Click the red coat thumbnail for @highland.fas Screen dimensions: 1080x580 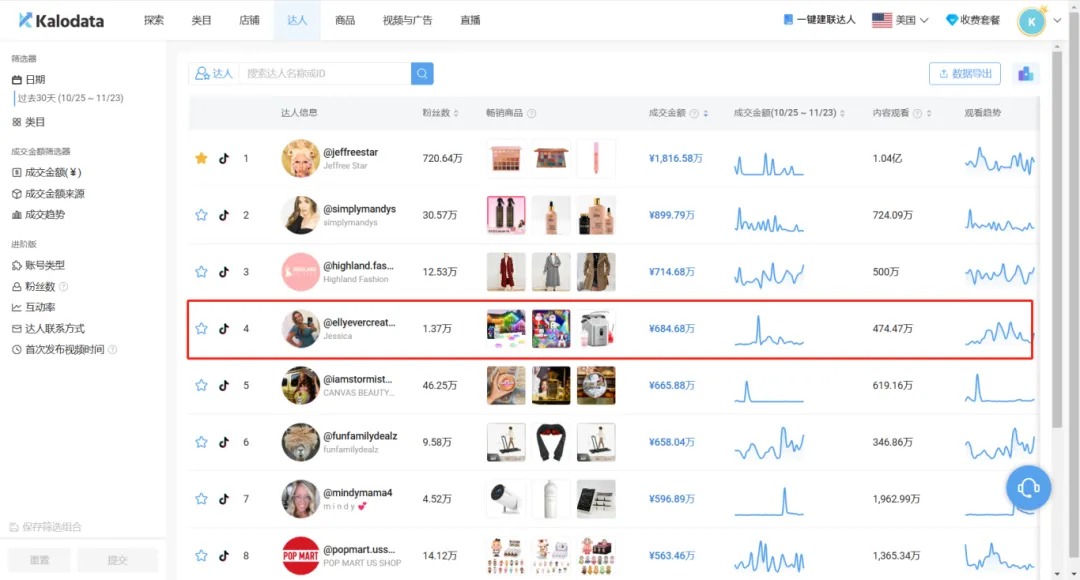coord(506,271)
